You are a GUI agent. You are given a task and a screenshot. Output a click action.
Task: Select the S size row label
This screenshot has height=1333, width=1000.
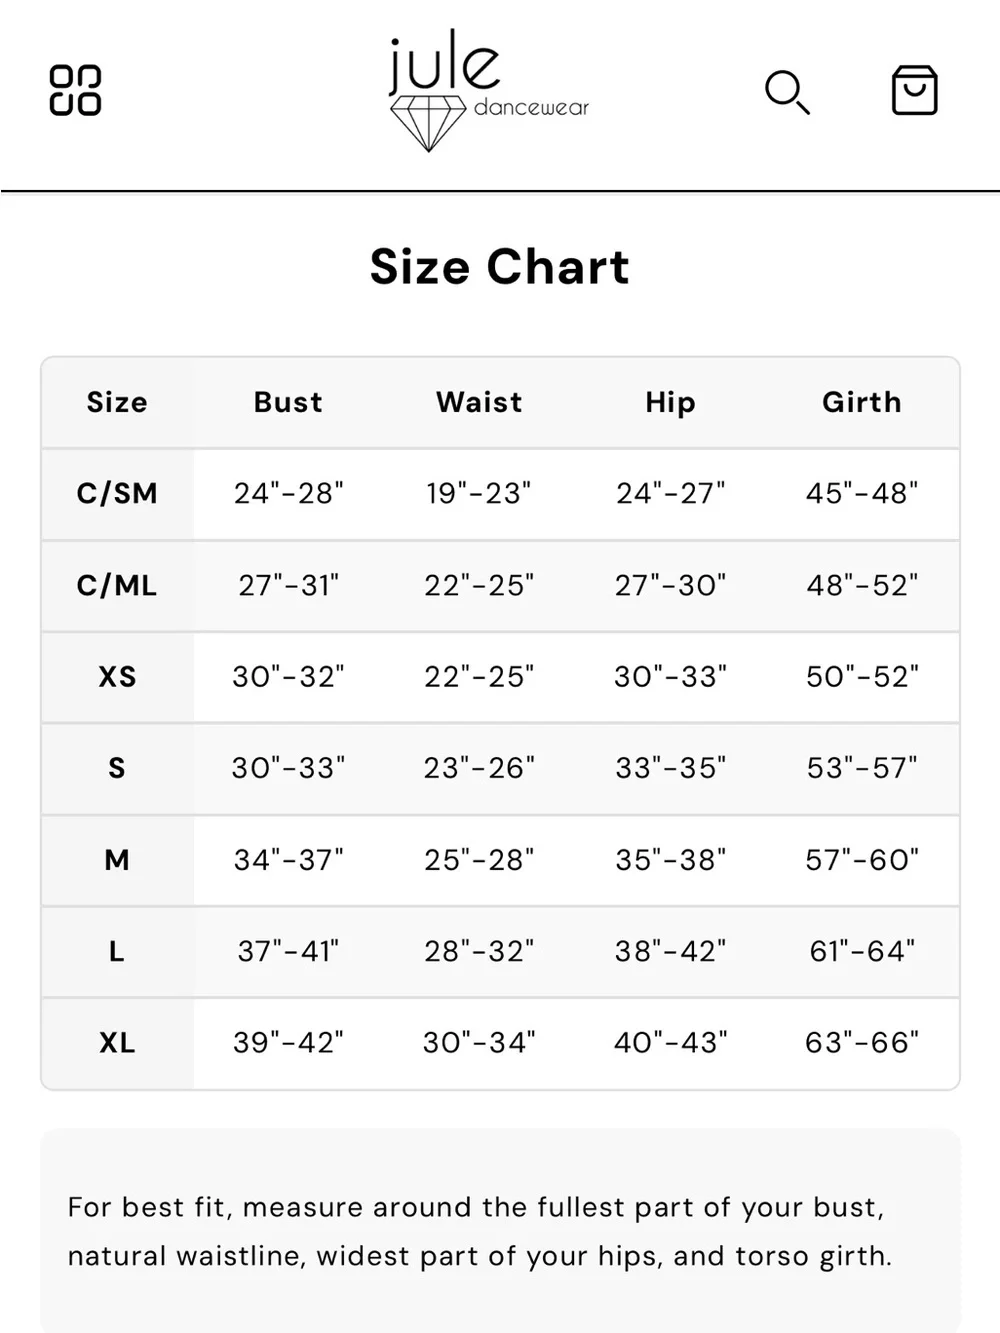(117, 768)
